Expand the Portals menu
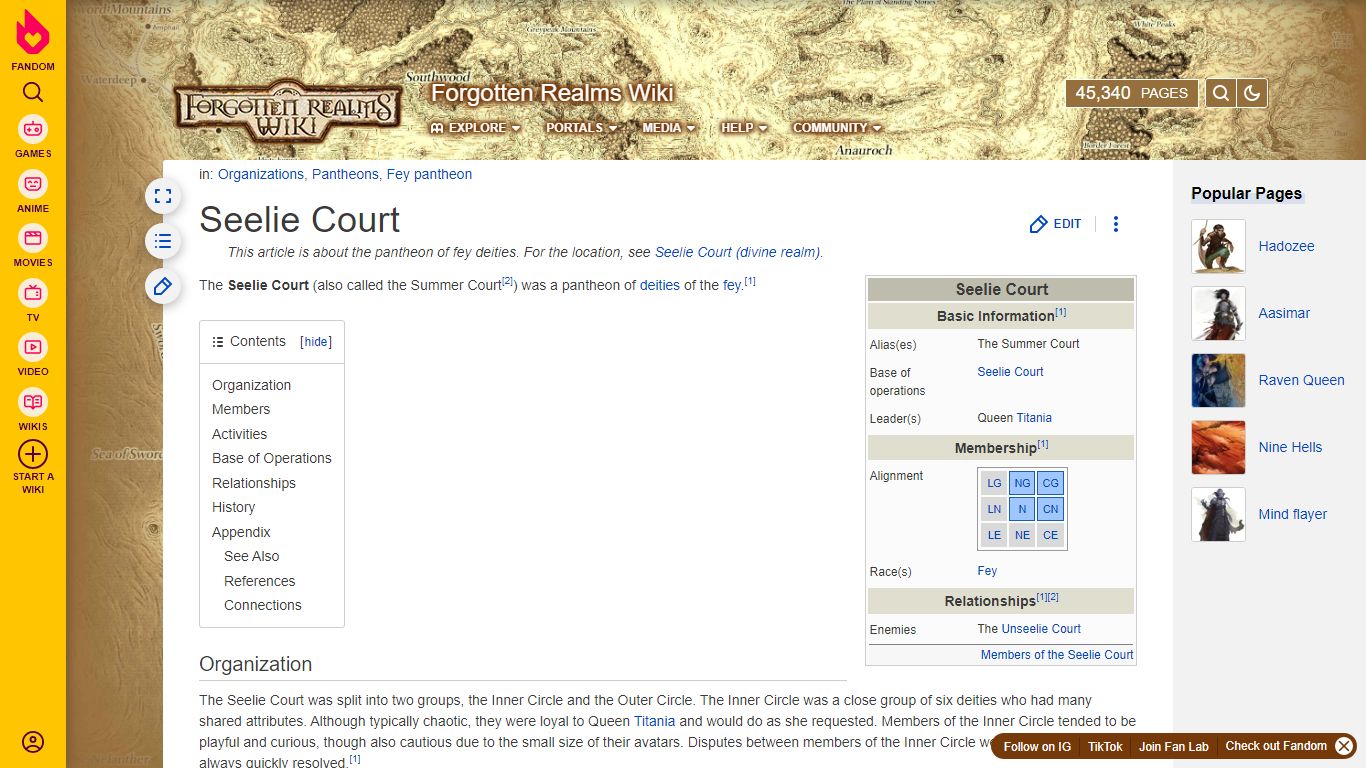The height and width of the screenshot is (768, 1366). (x=581, y=128)
